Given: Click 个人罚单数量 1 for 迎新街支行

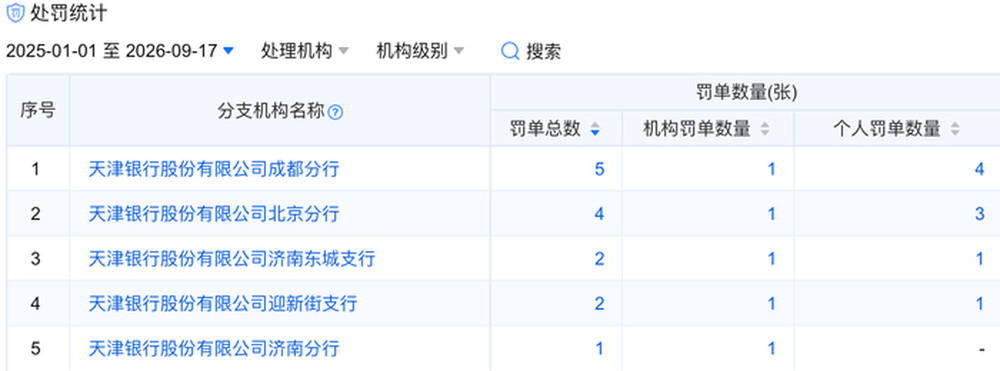Looking at the screenshot, I should coord(980,303).
